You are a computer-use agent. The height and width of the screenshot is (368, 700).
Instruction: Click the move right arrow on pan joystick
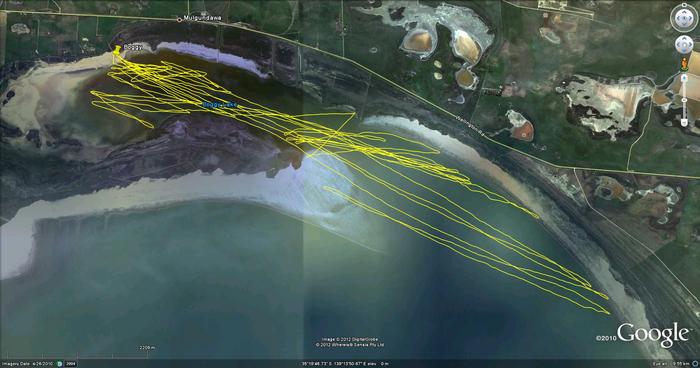[x=690, y=44]
